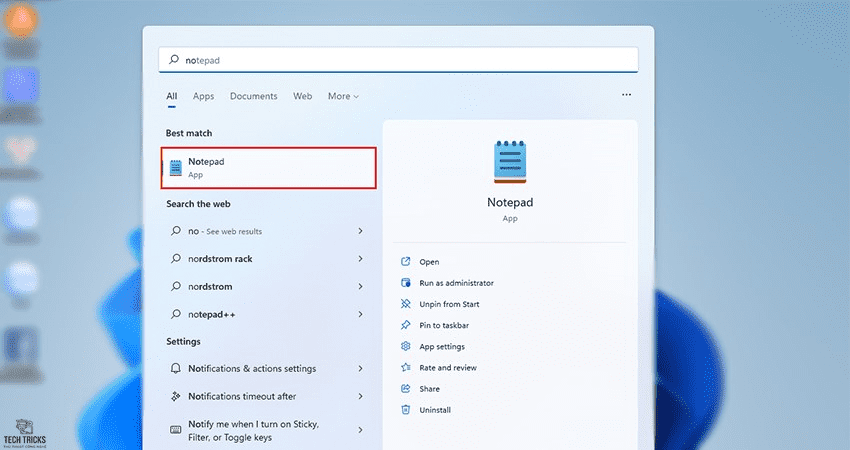Screen dimensions: 850x450
Task: Click the Open icon in preview pane
Action: pos(405,261)
